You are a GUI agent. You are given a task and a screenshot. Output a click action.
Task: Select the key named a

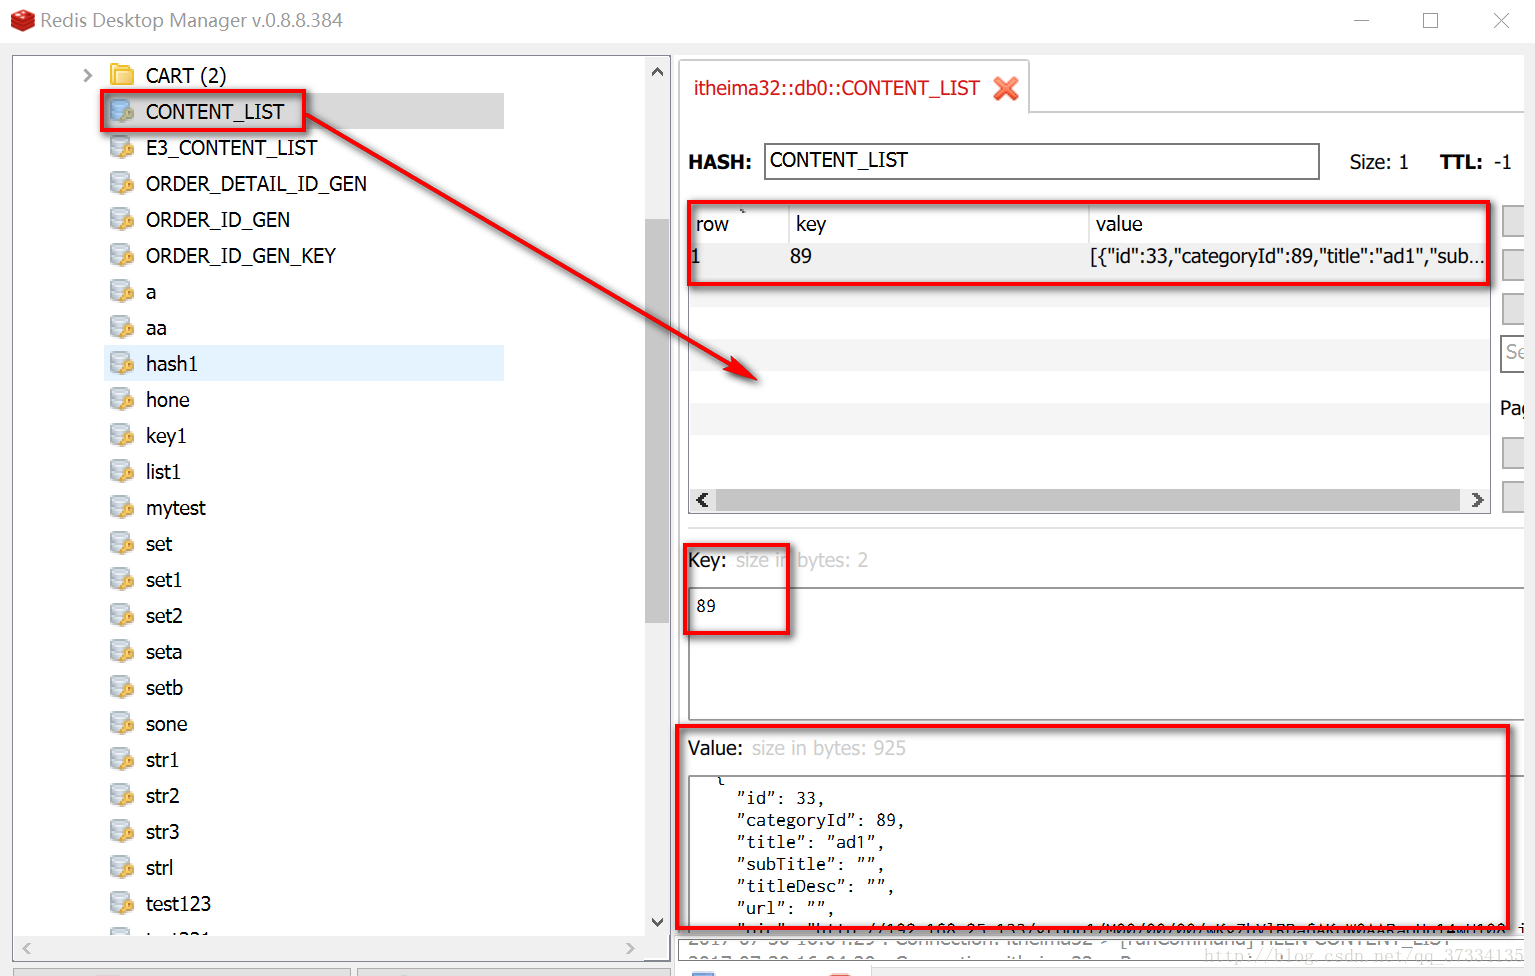click(x=151, y=292)
